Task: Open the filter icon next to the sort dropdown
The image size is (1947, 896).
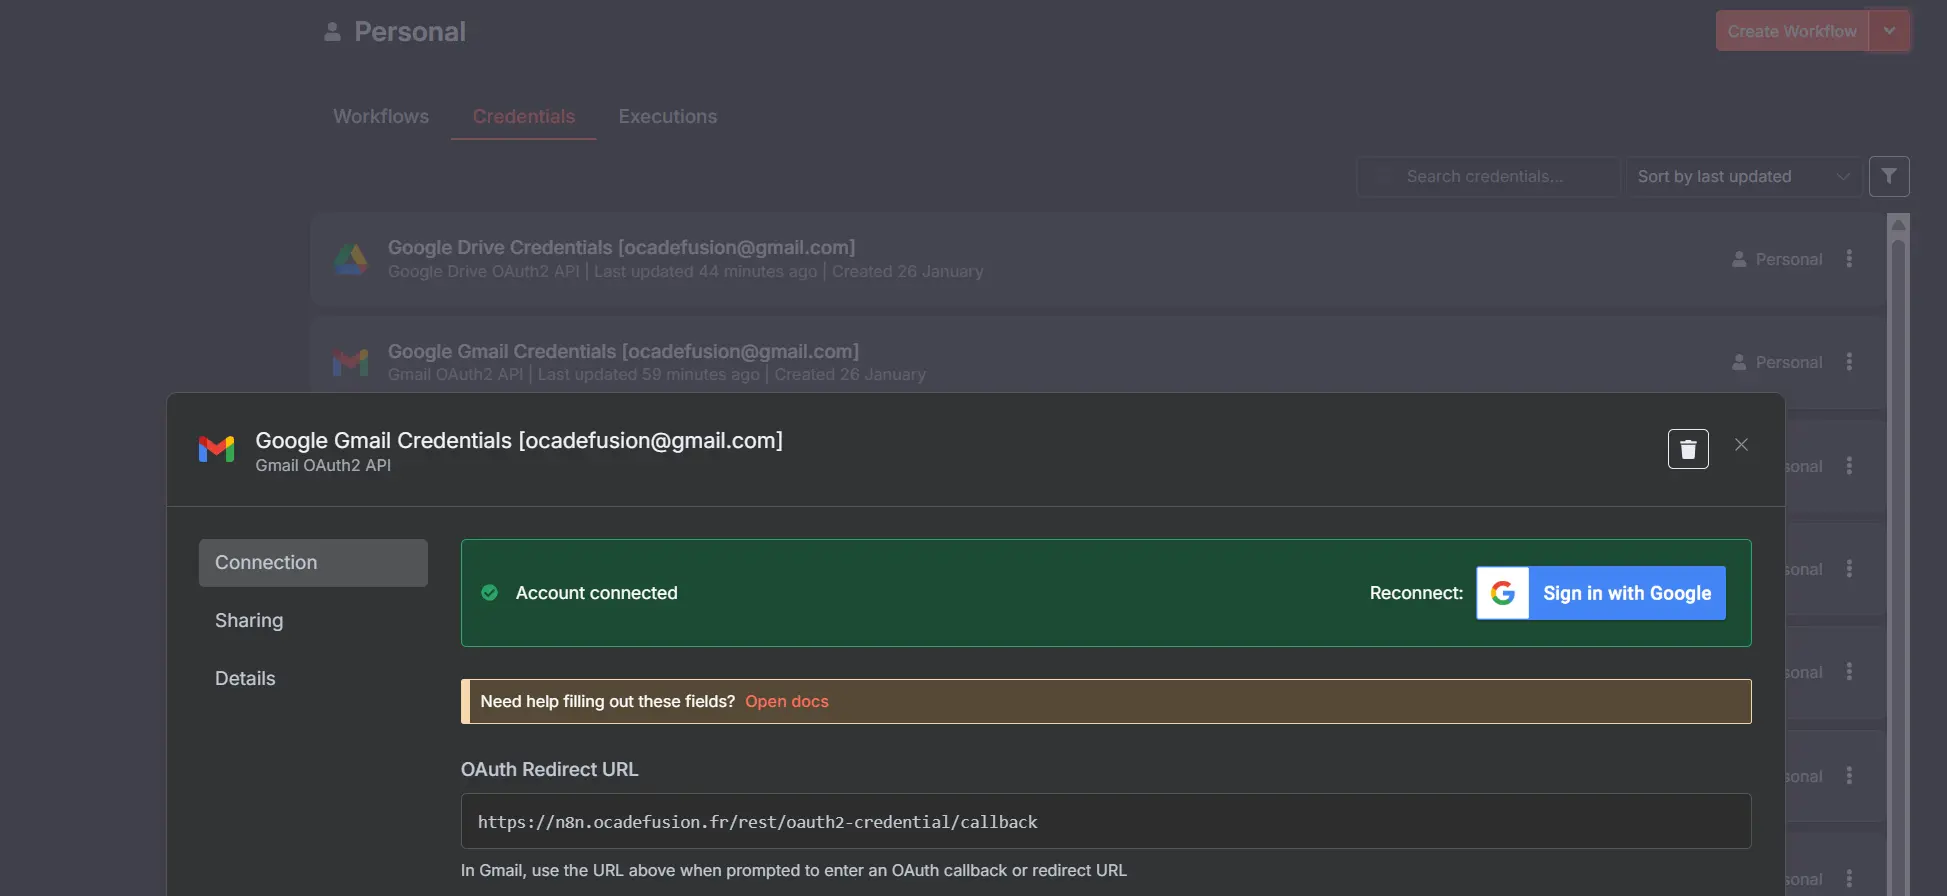Action: tap(1889, 176)
